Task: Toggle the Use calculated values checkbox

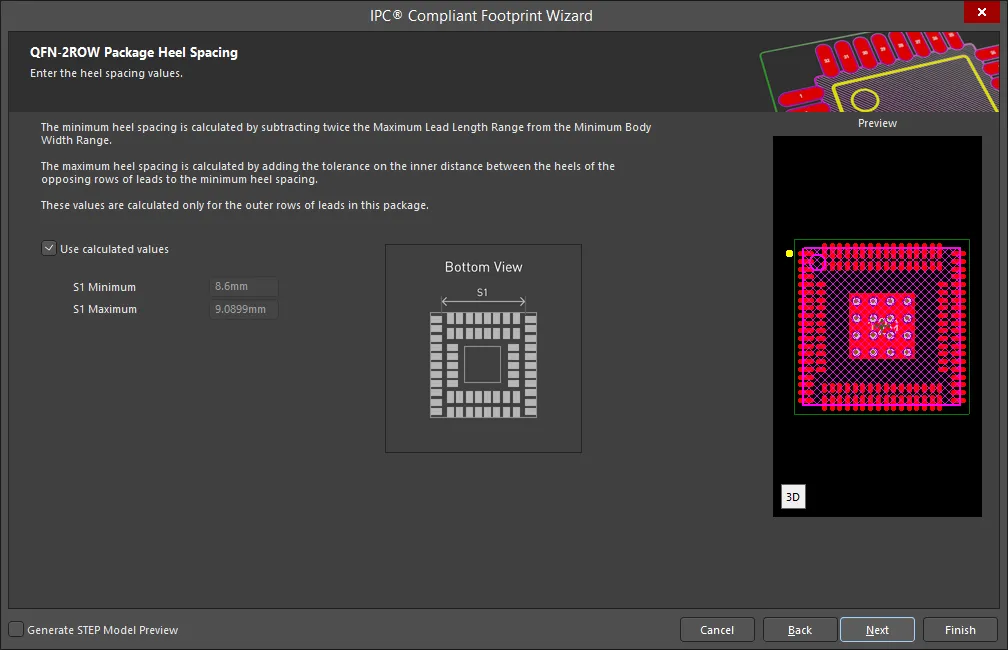Action: pos(49,248)
